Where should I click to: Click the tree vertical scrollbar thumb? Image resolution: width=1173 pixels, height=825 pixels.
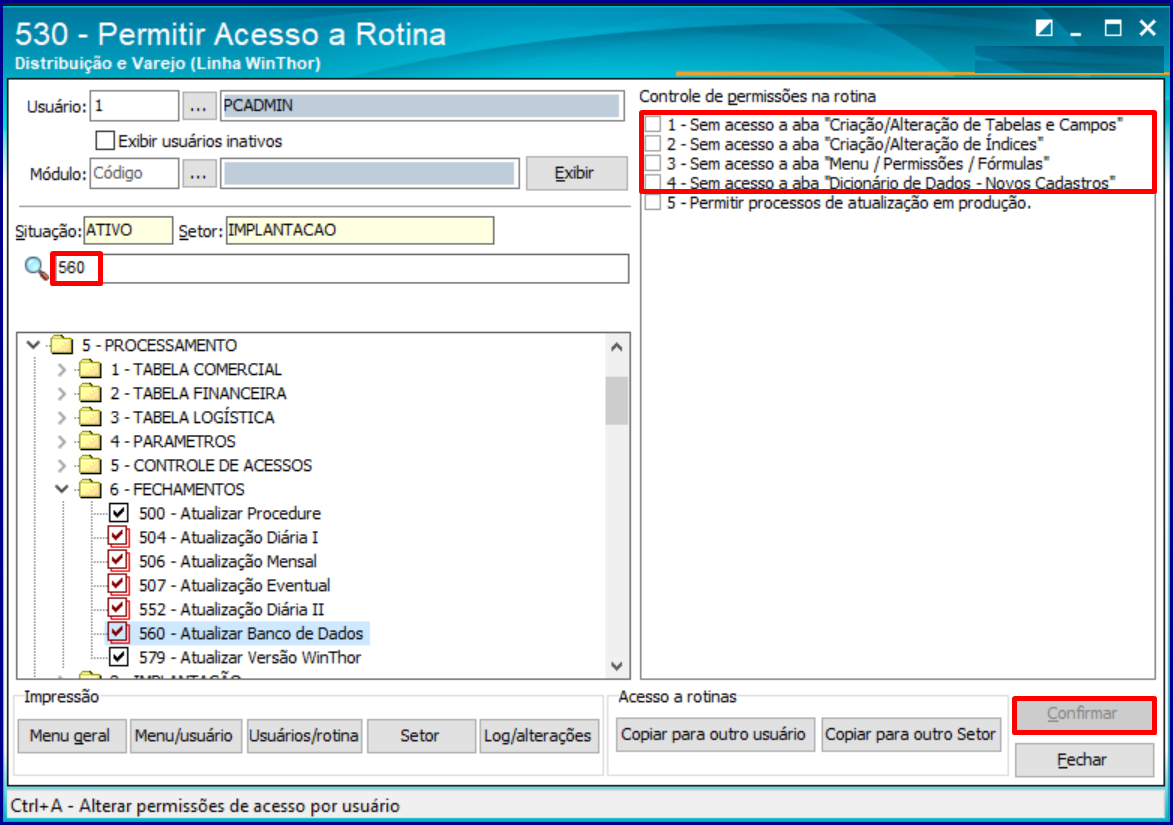pos(616,400)
